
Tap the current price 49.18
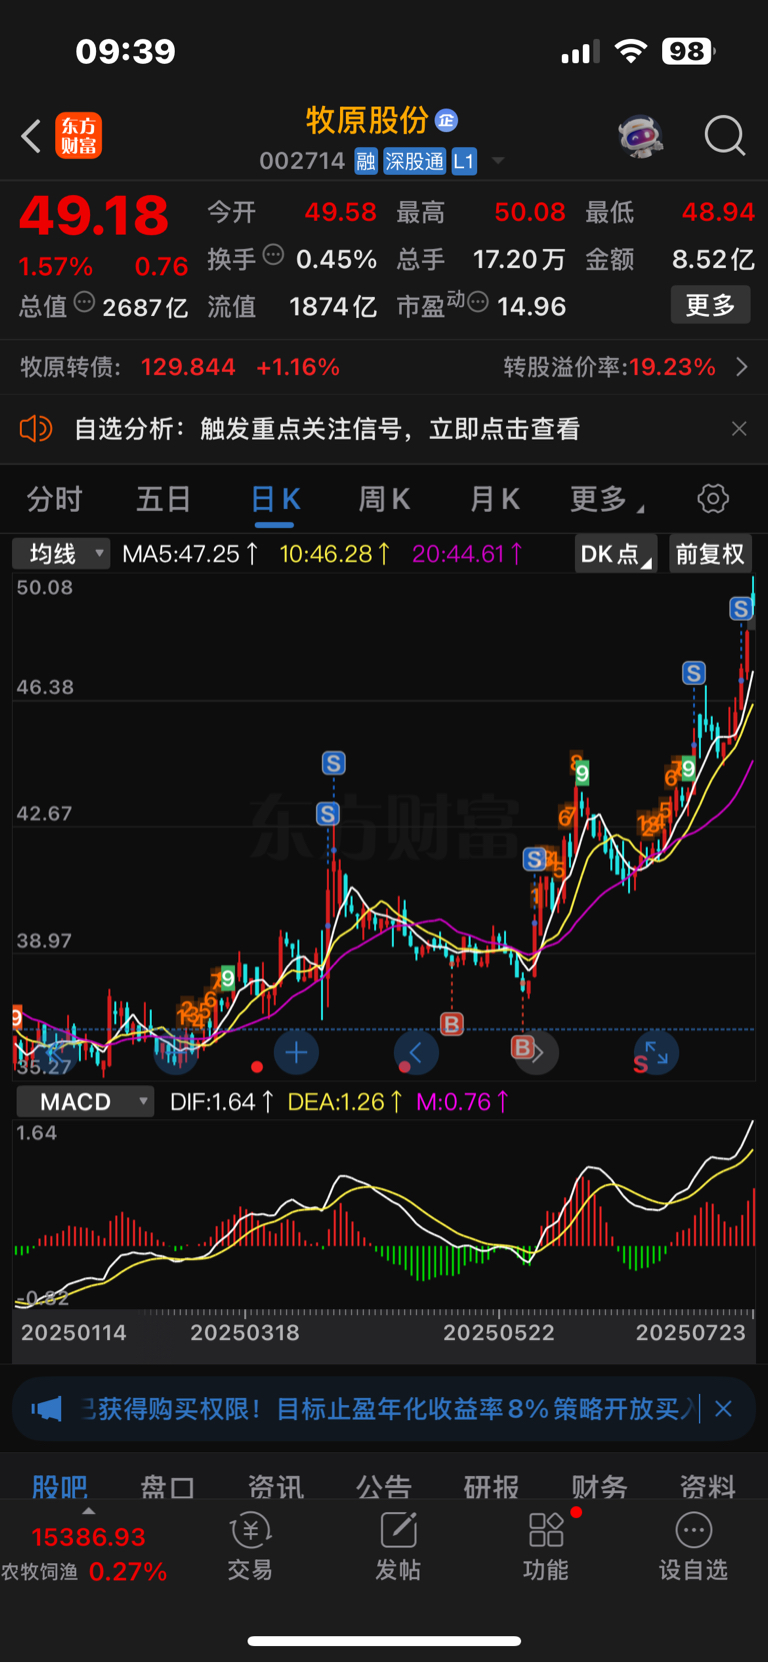coord(94,216)
